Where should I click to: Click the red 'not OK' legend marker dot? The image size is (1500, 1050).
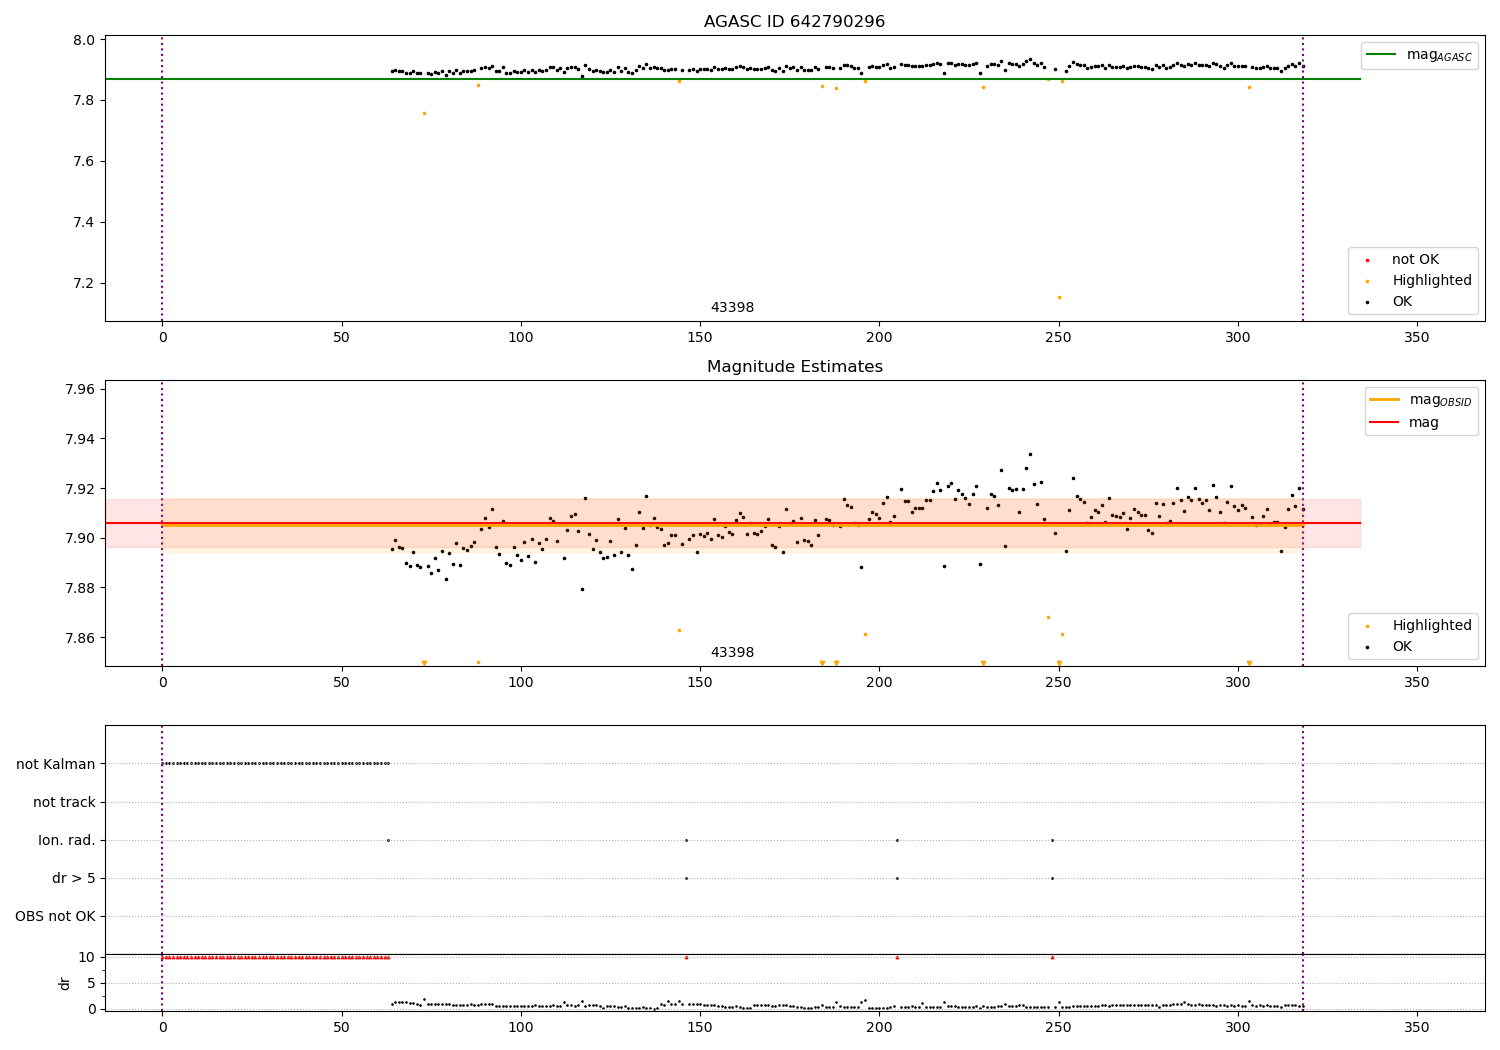click(1368, 260)
